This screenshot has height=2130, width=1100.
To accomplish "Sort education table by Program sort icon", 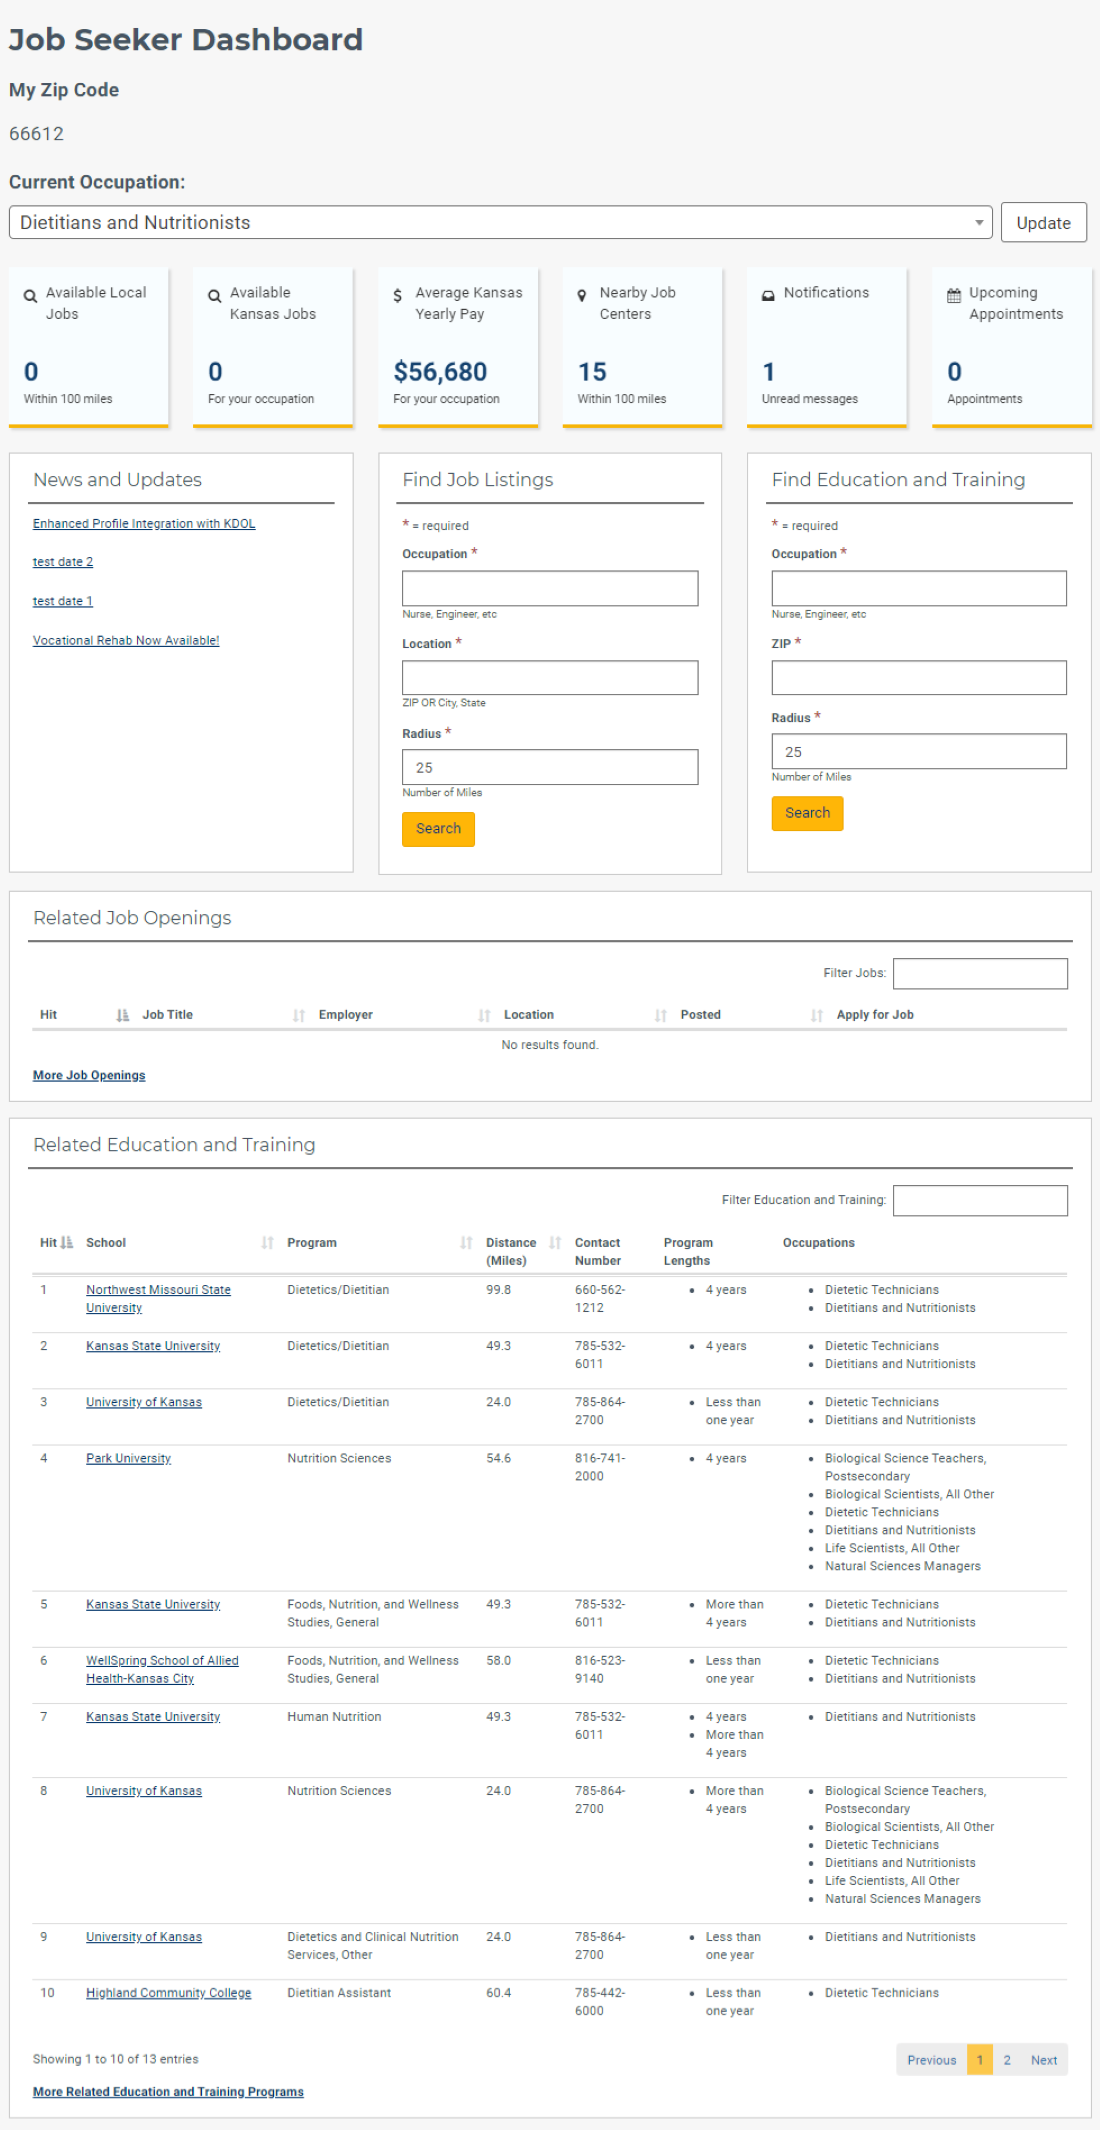I will (x=466, y=1243).
